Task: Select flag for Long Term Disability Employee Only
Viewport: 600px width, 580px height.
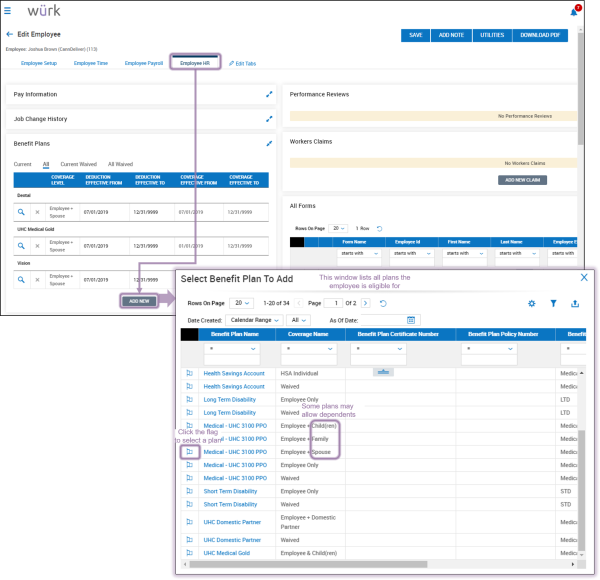Action: coord(189,399)
